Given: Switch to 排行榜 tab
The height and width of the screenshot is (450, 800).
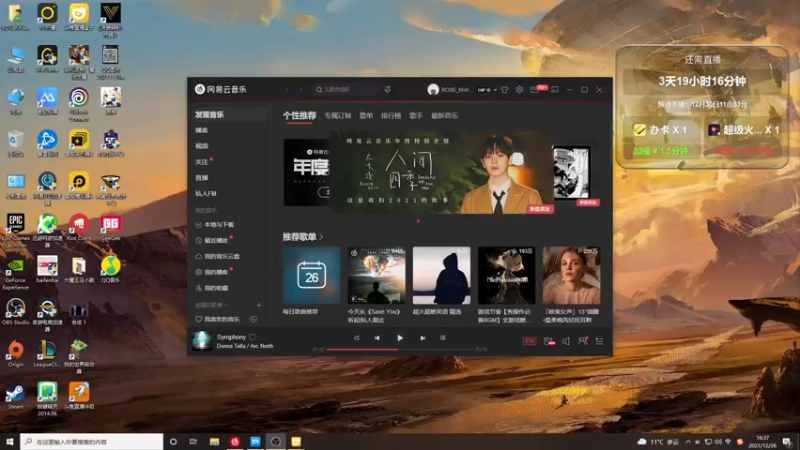Looking at the screenshot, I should (x=391, y=116).
